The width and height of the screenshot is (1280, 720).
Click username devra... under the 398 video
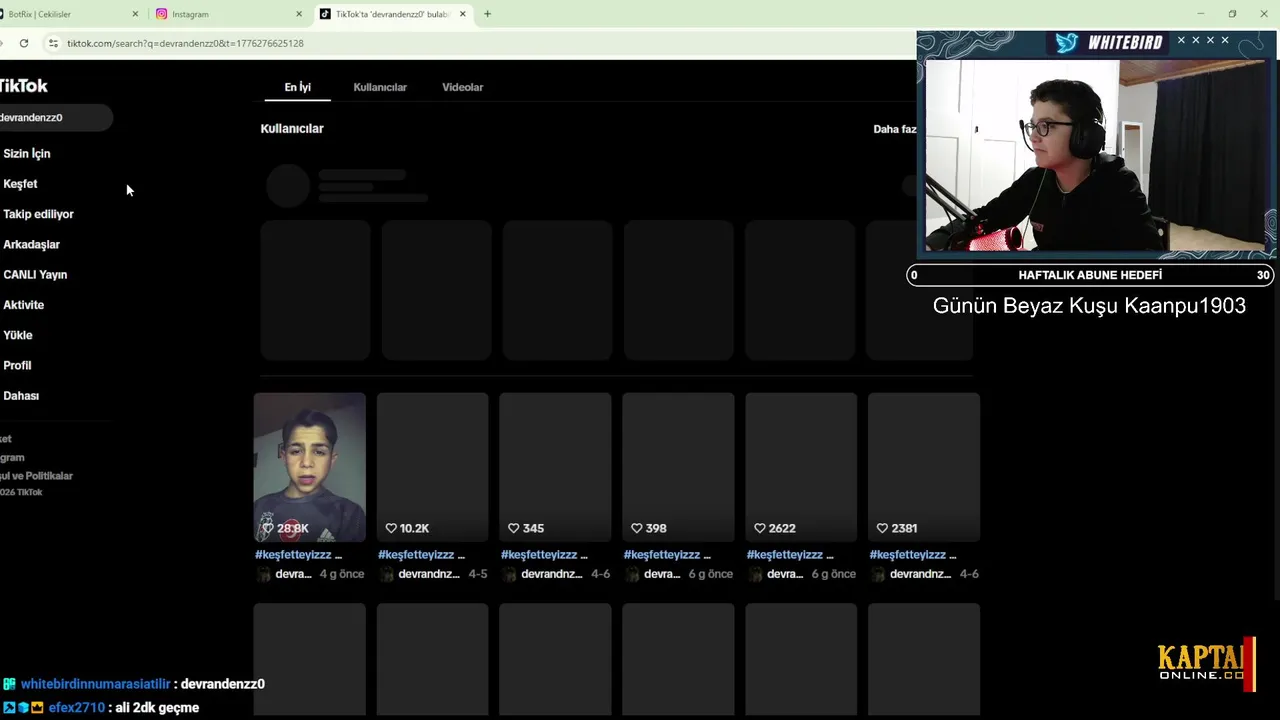point(662,574)
